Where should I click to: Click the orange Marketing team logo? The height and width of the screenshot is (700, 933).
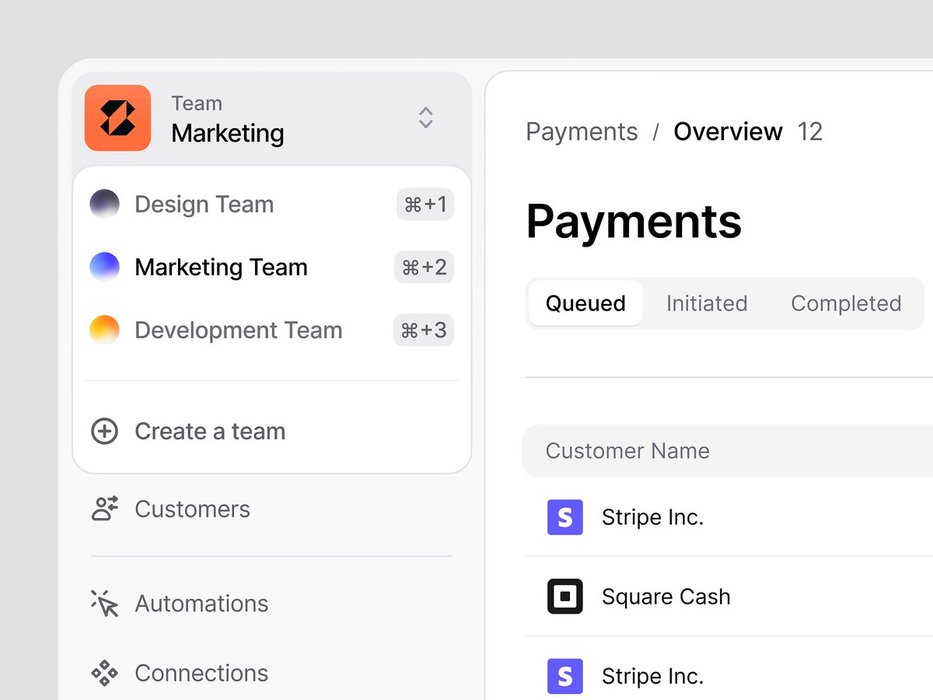[118, 118]
